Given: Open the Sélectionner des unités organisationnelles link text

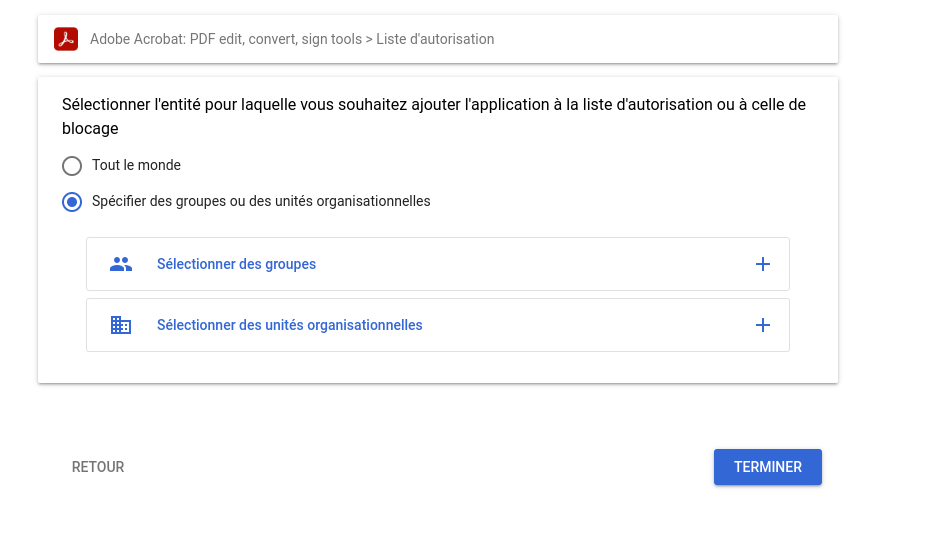Looking at the screenshot, I should tap(289, 325).
